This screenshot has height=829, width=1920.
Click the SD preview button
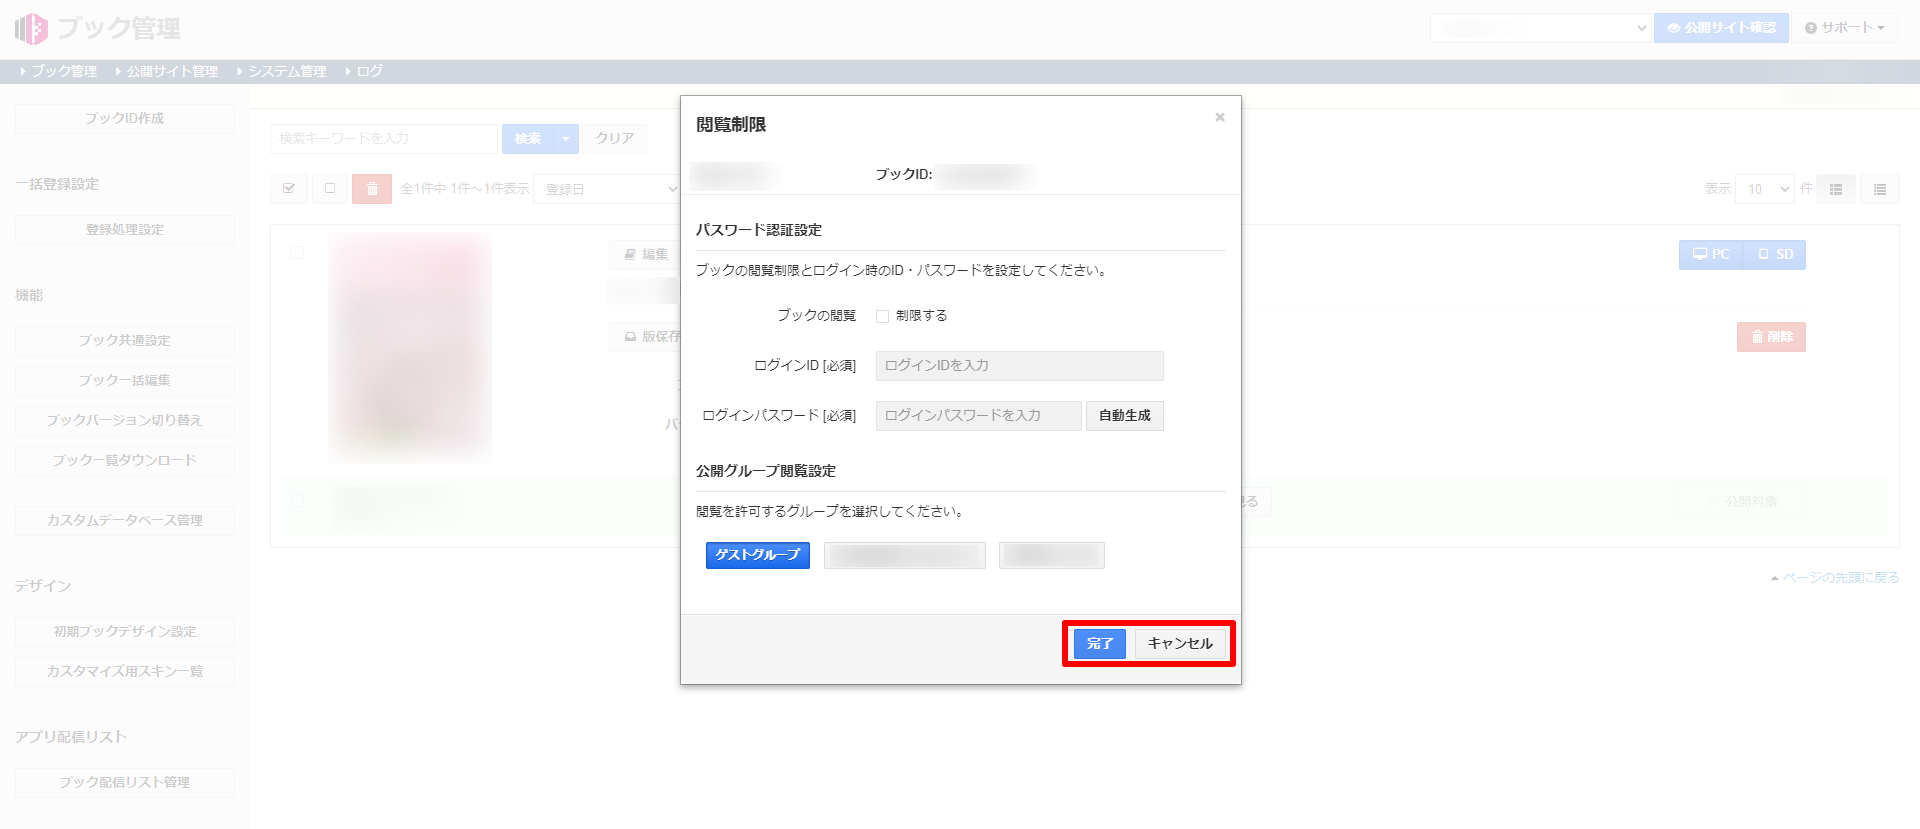point(1775,255)
